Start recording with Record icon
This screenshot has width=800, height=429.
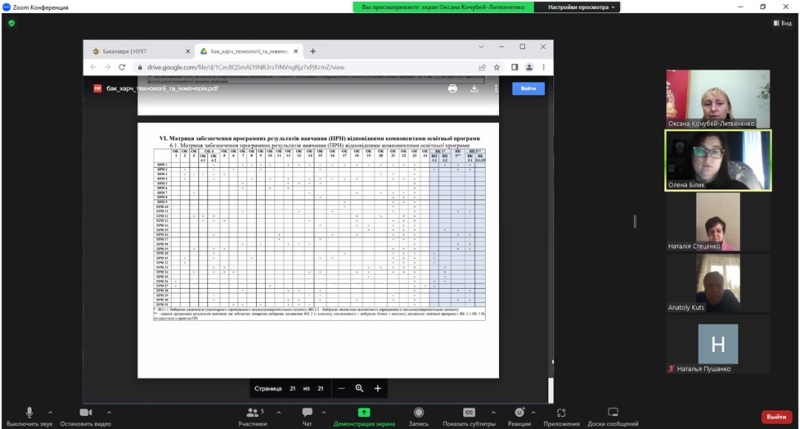(418, 412)
